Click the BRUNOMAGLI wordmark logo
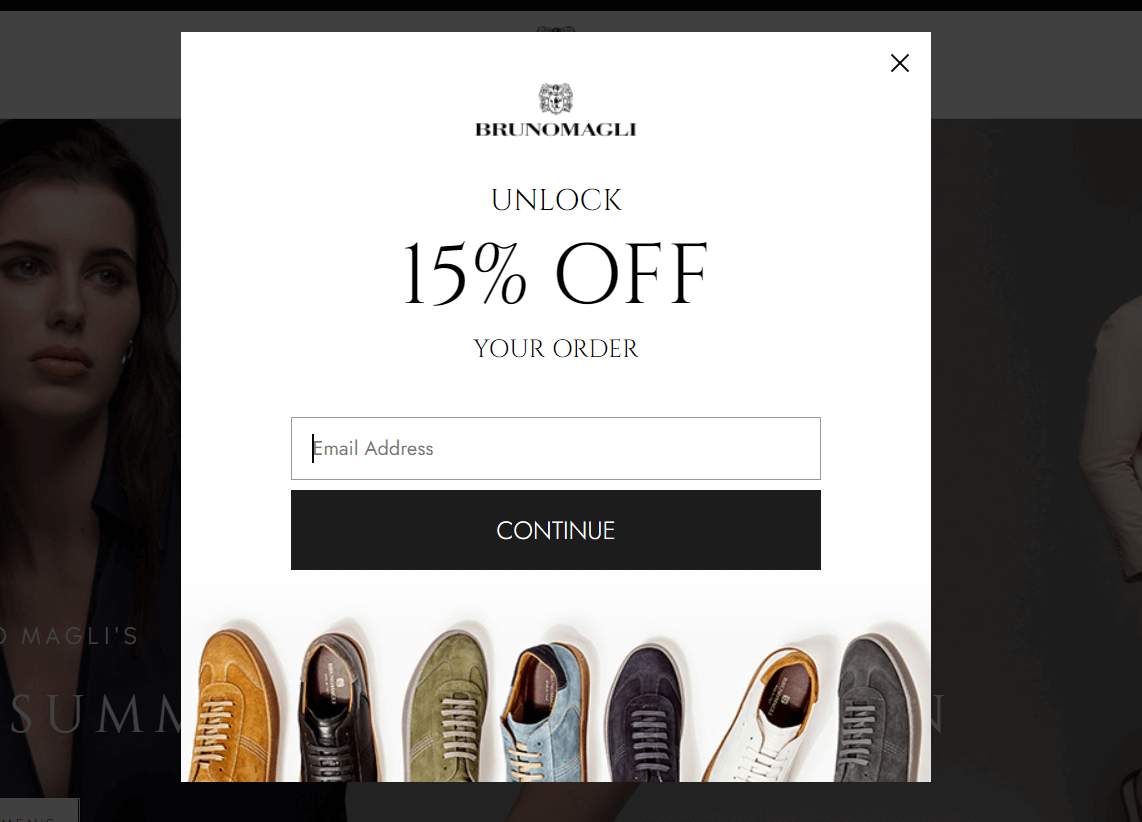Viewport: 1142px width, 822px height. tap(556, 130)
